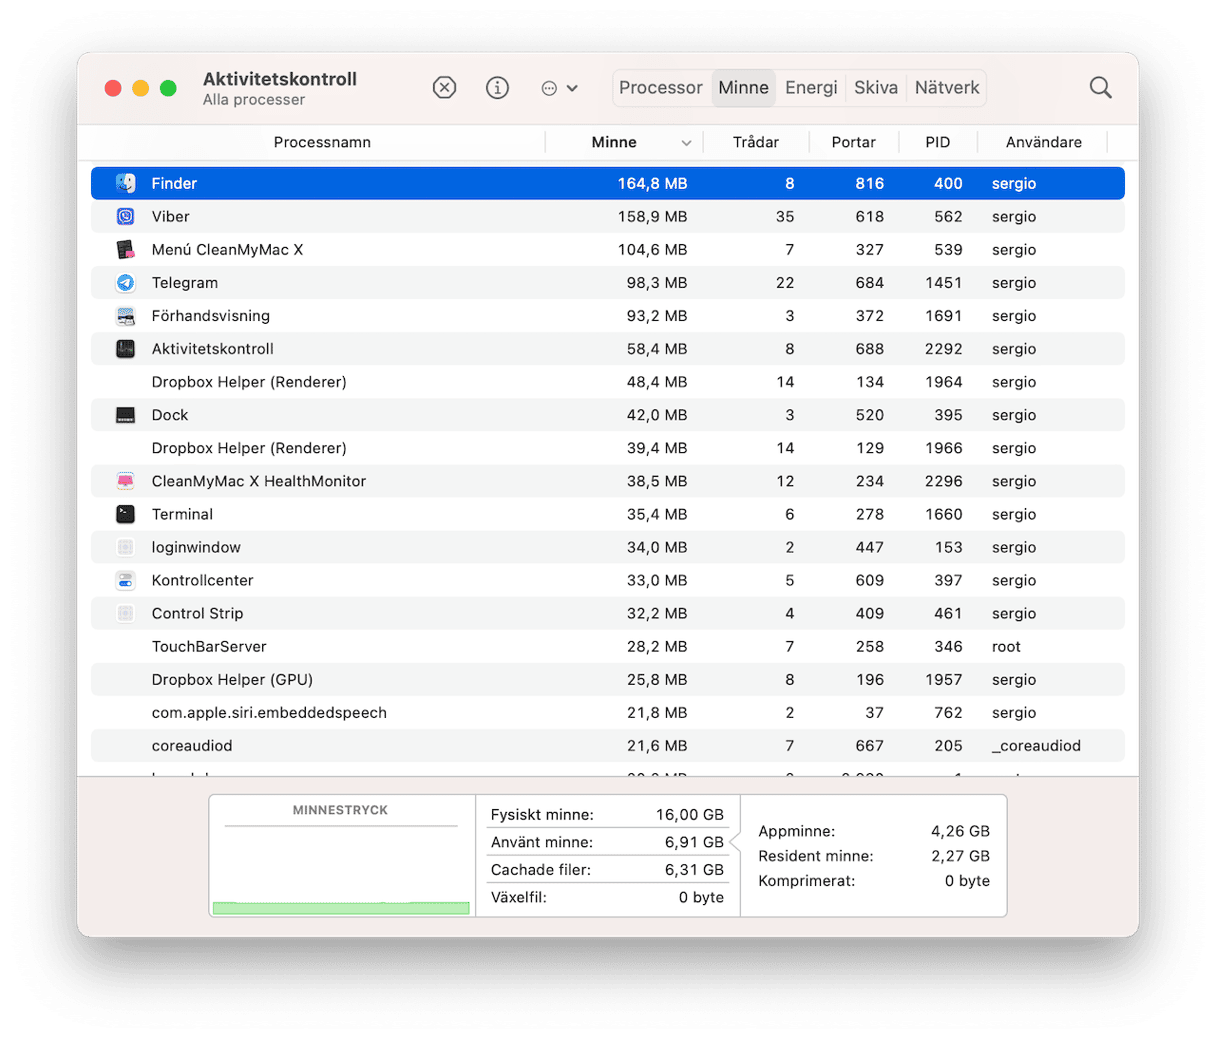1216x1039 pixels.
Task: Select the coreaudiod process name
Action: point(192,744)
